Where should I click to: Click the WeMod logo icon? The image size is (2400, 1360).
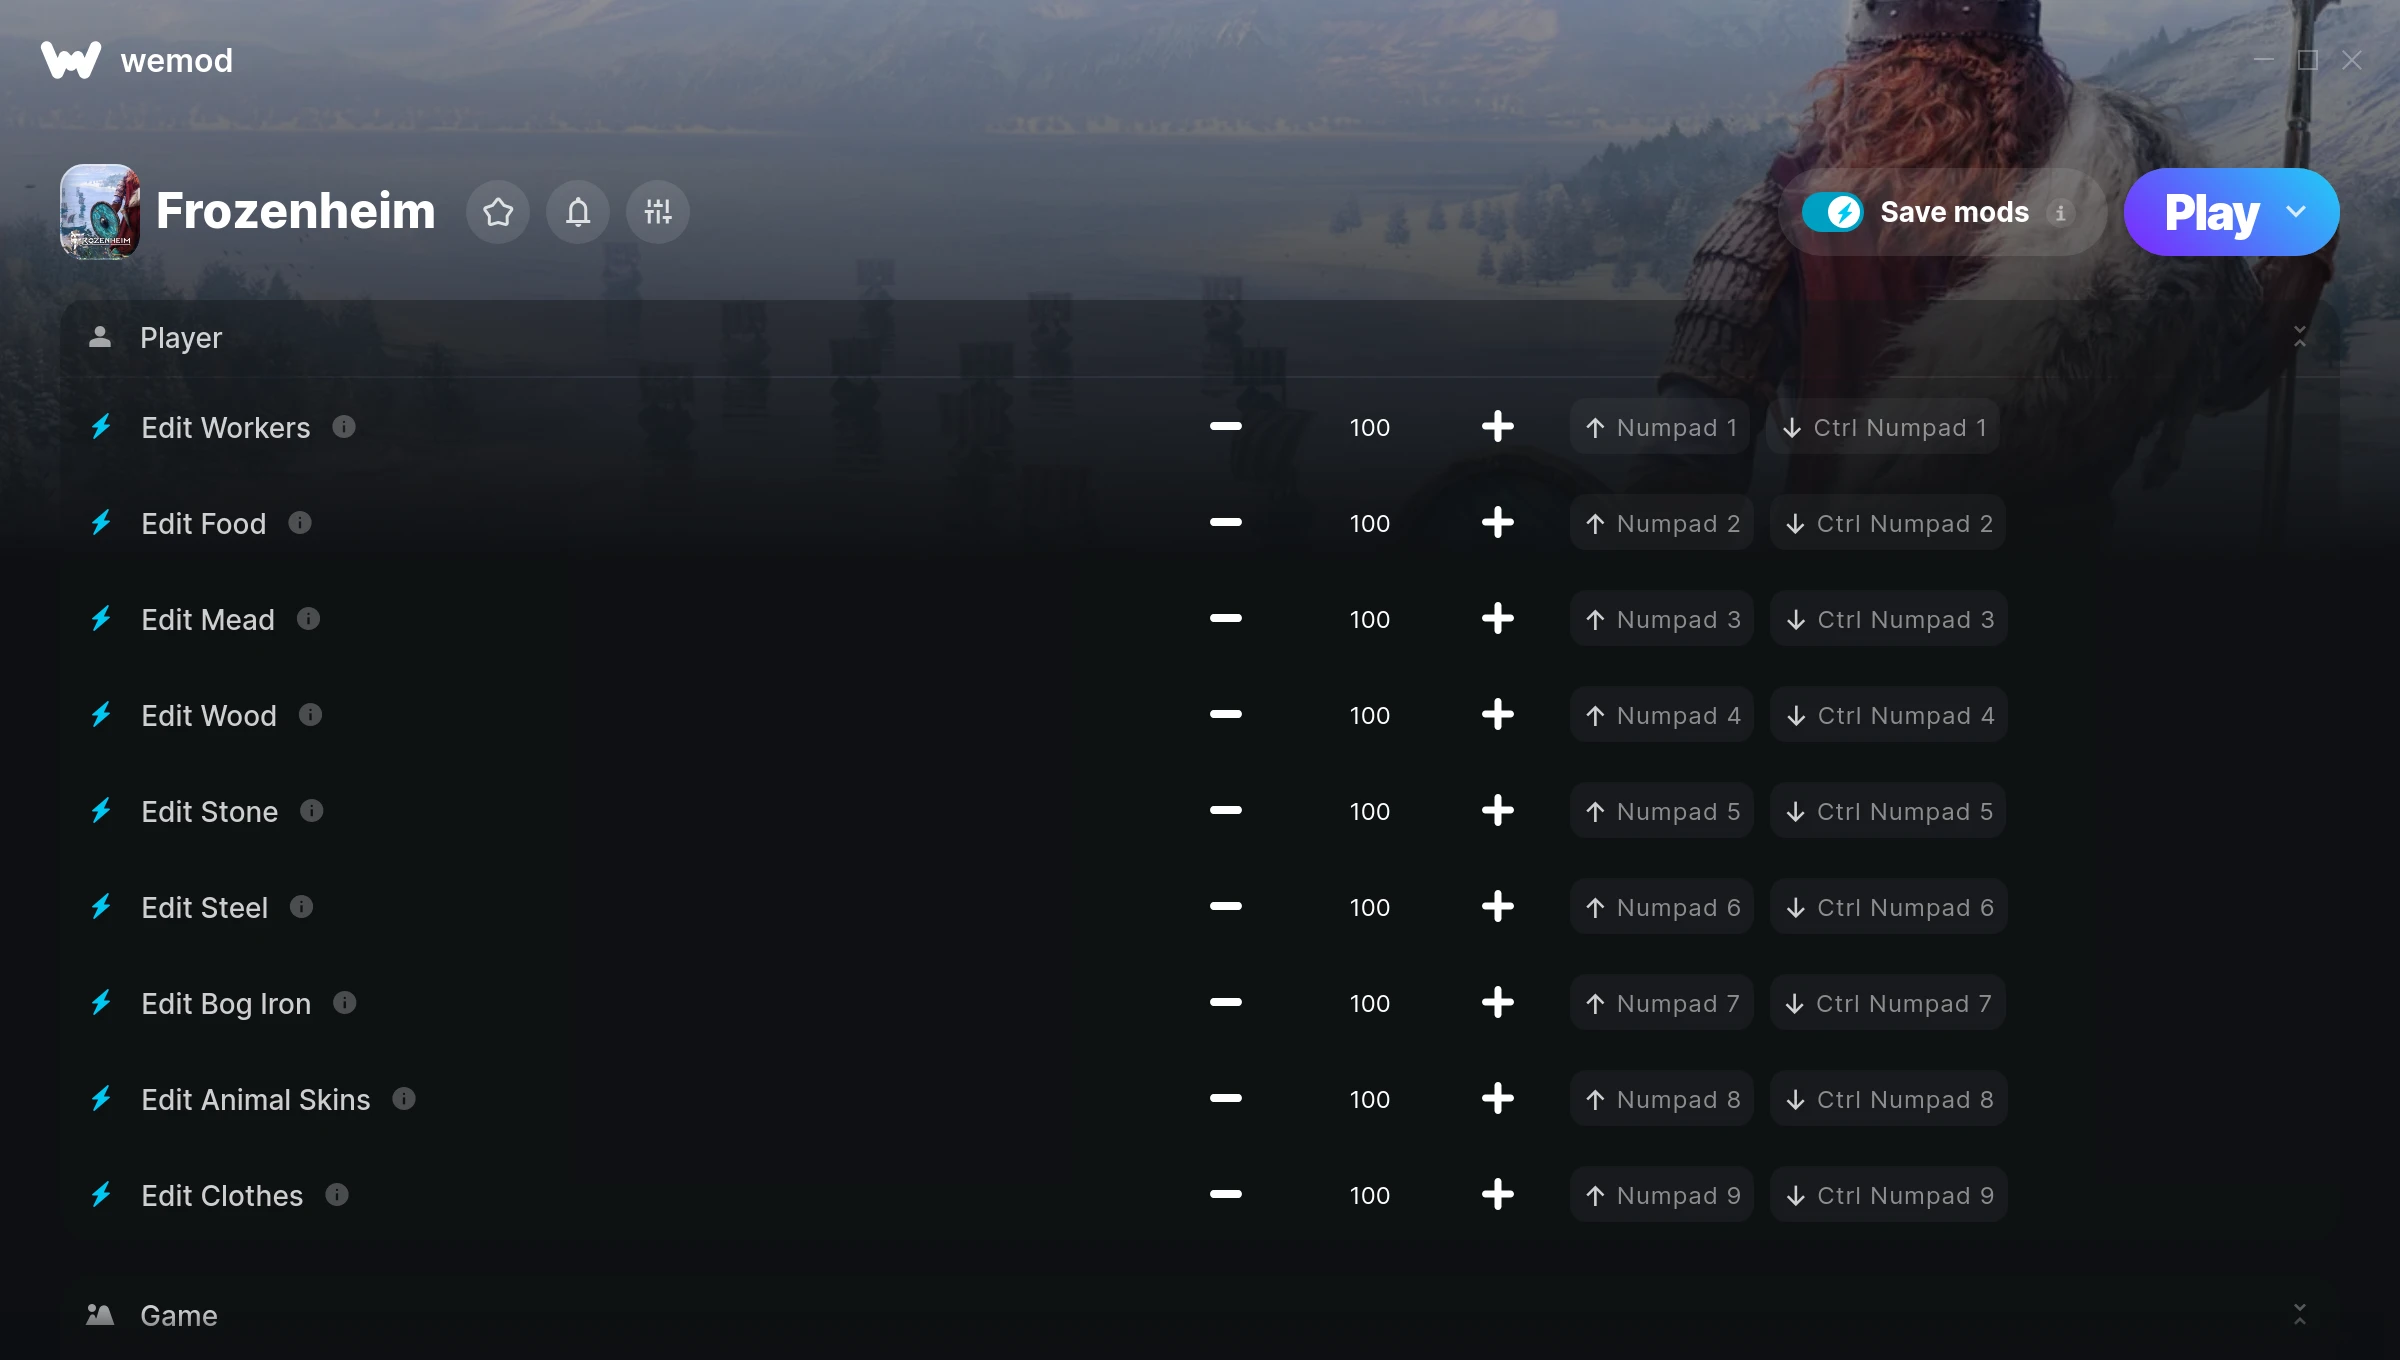click(x=71, y=60)
